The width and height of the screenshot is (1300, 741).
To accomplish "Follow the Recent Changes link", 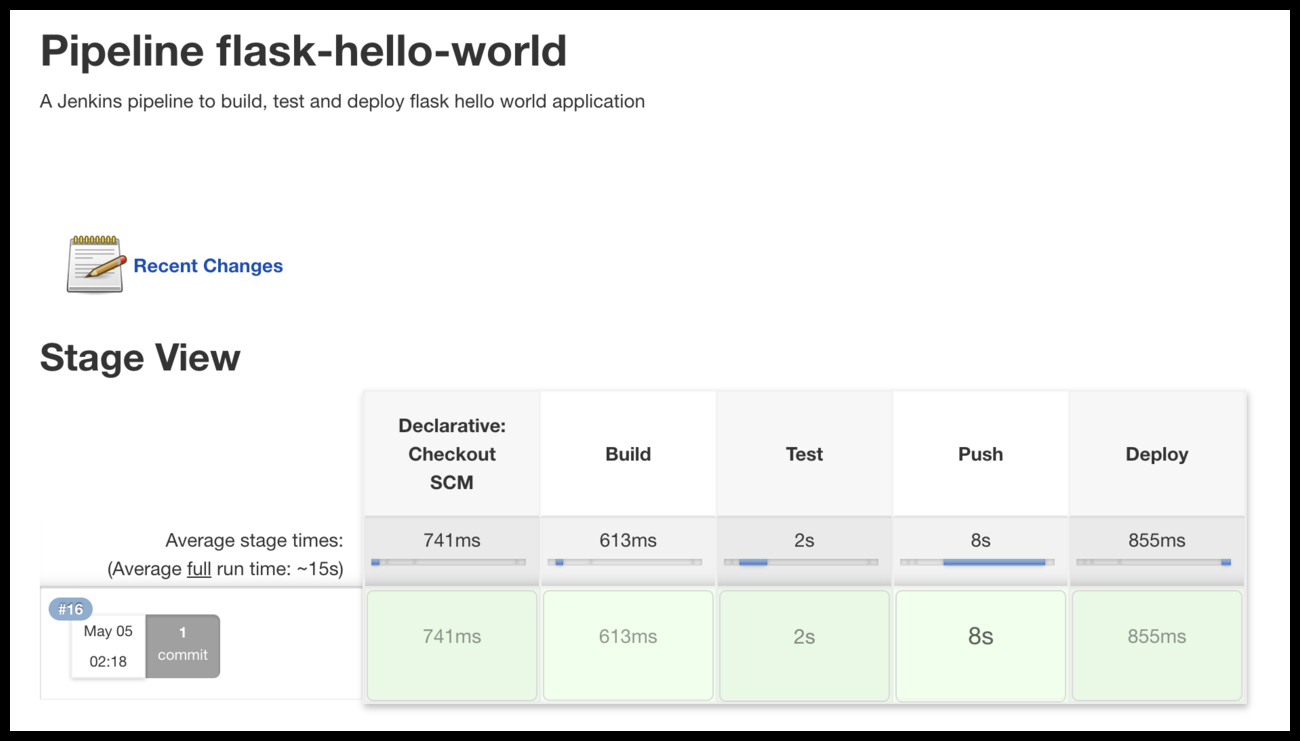I will point(208,266).
